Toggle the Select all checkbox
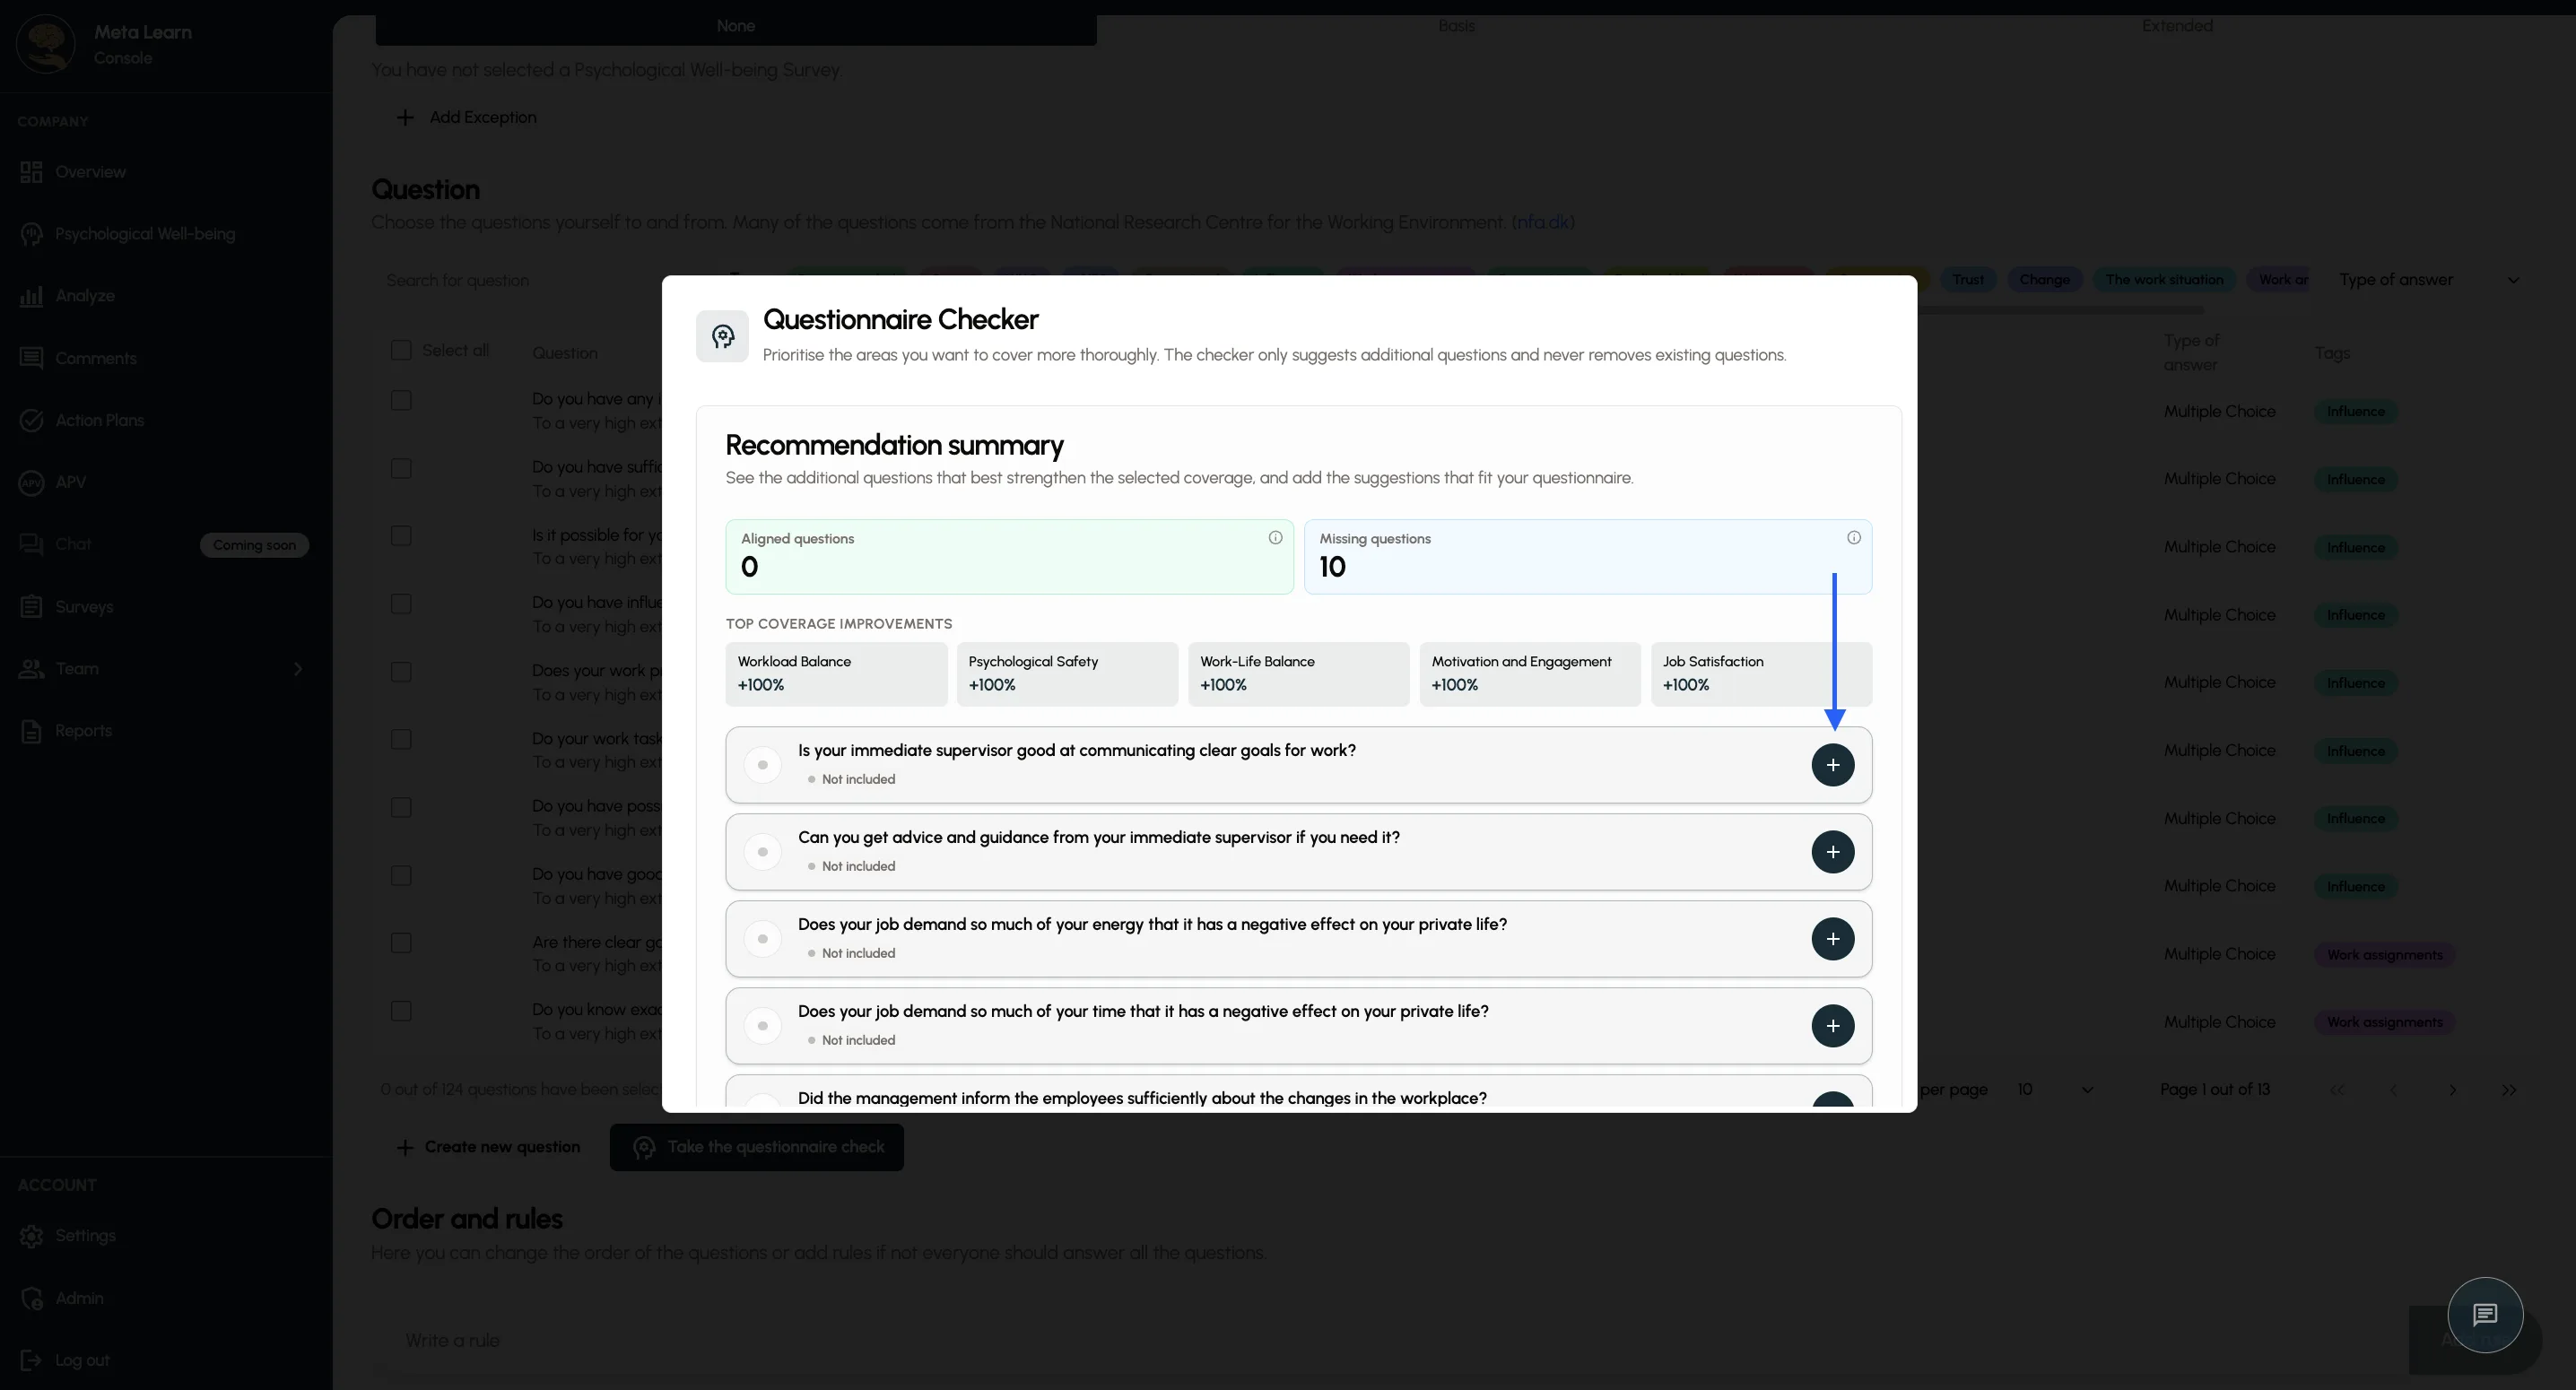Image resolution: width=2576 pixels, height=1390 pixels. pos(401,350)
